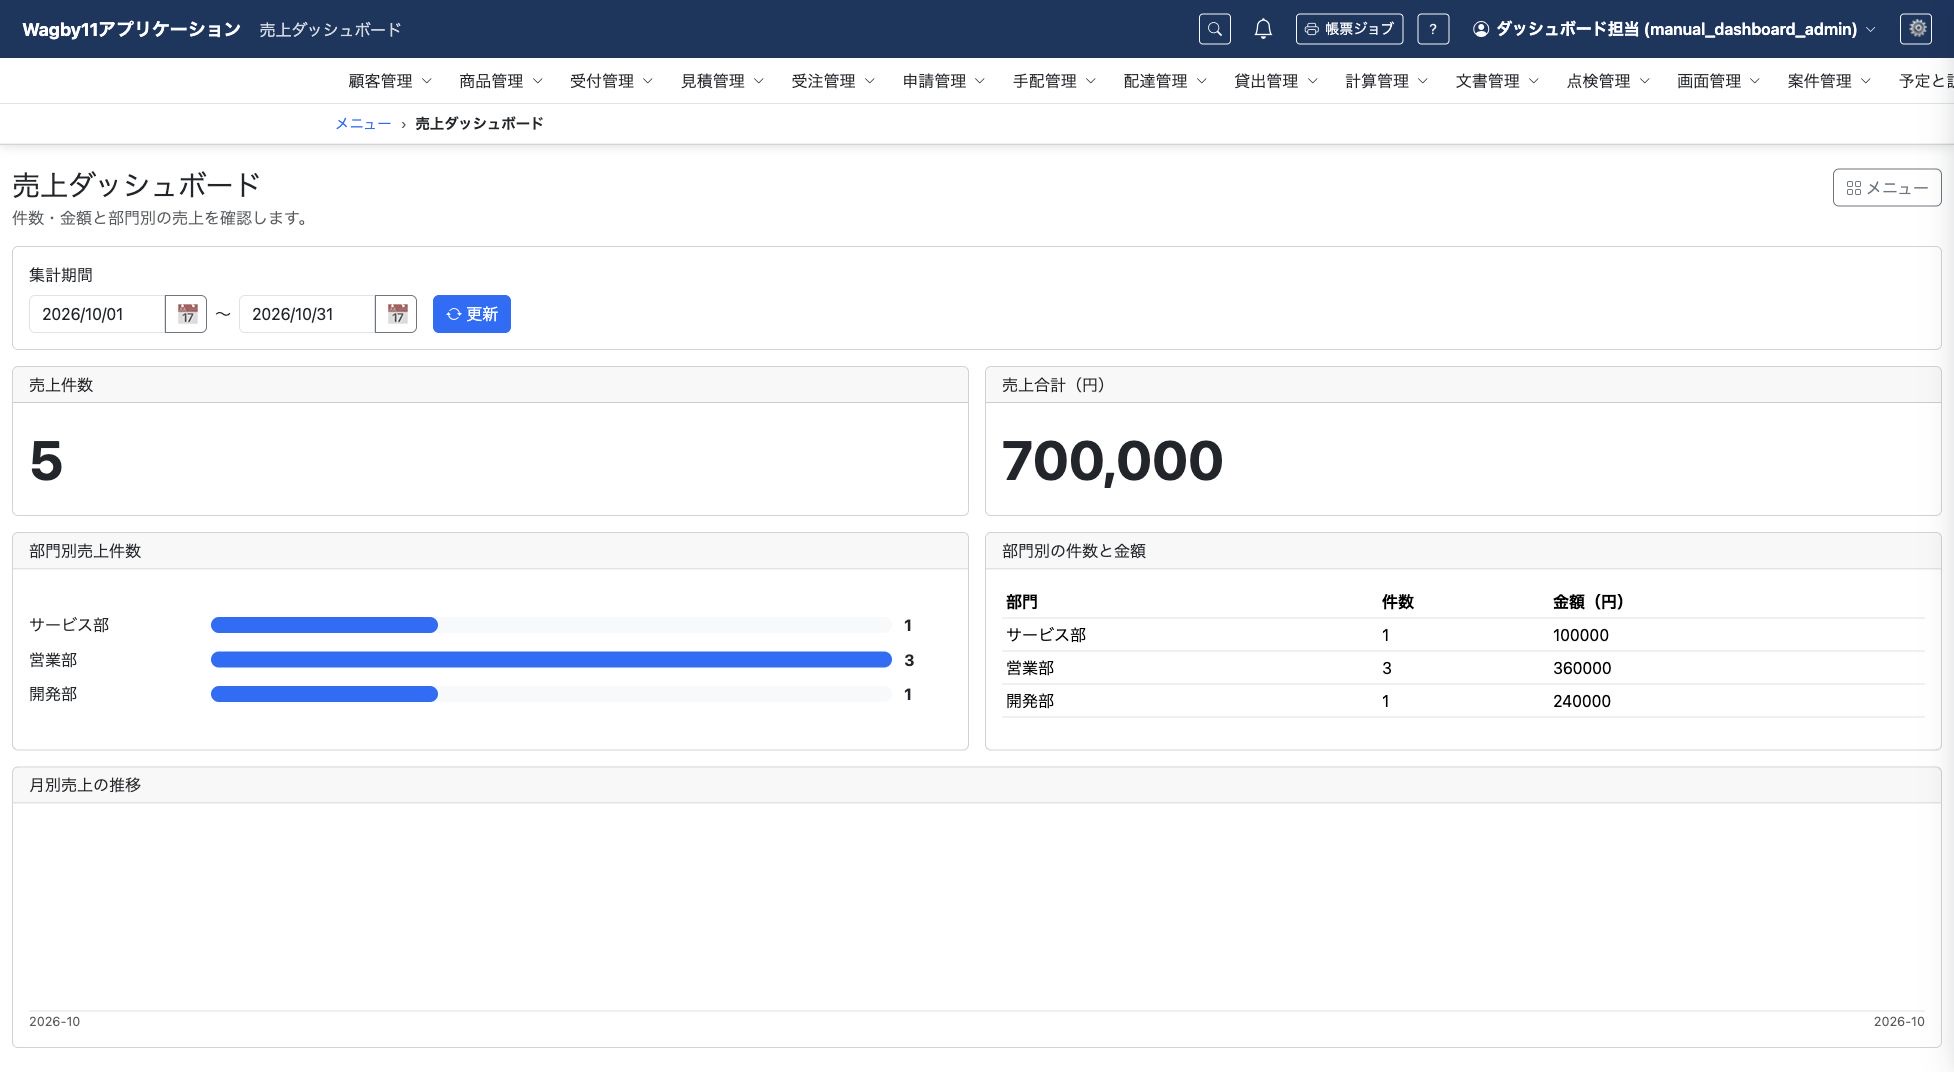Expand the 顧客管理 menu
The image size is (1954, 1072).
point(390,81)
